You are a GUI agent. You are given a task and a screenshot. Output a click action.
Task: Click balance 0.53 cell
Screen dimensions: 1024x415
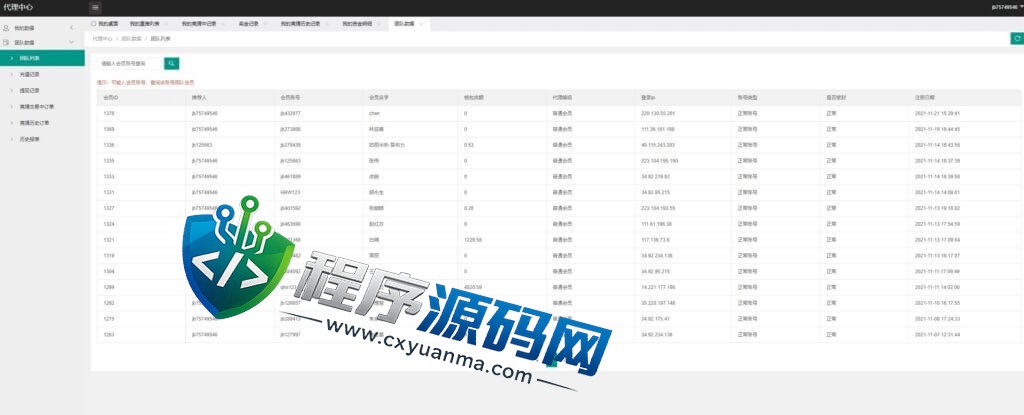tap(468, 144)
